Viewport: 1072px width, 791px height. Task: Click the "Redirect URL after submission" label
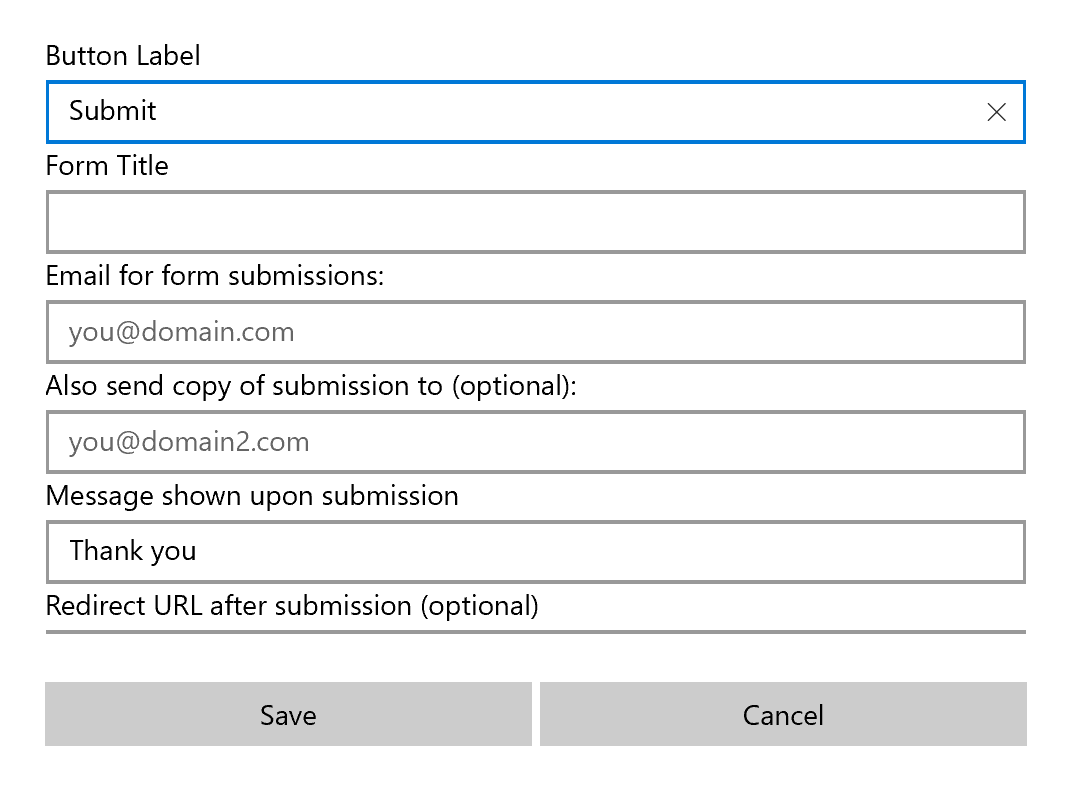click(x=229, y=606)
